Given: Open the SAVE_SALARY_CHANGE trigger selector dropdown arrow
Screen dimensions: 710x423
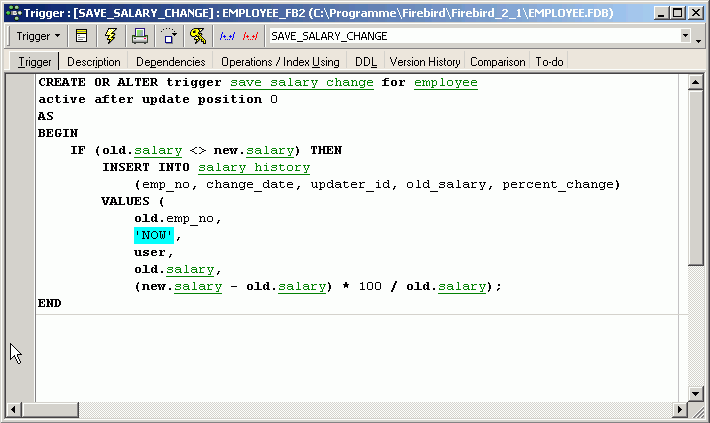Looking at the screenshot, I should coord(685,36).
